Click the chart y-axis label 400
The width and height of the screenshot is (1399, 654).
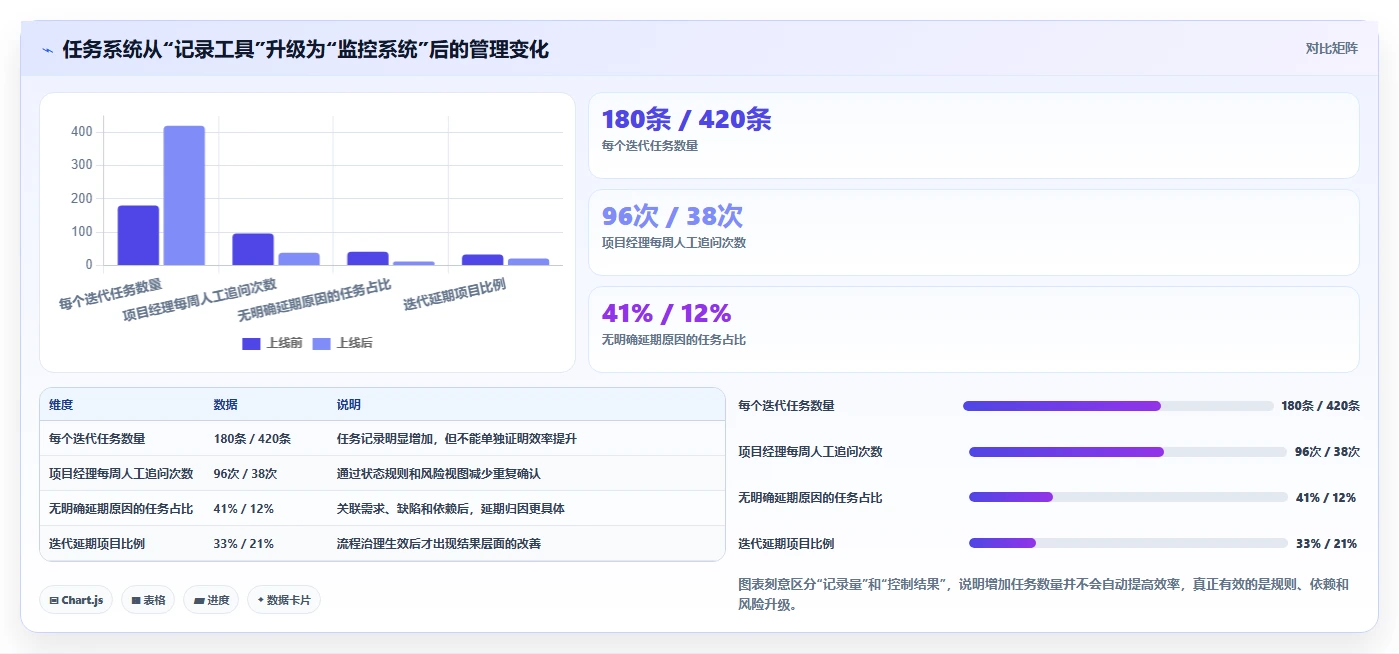tap(82, 132)
